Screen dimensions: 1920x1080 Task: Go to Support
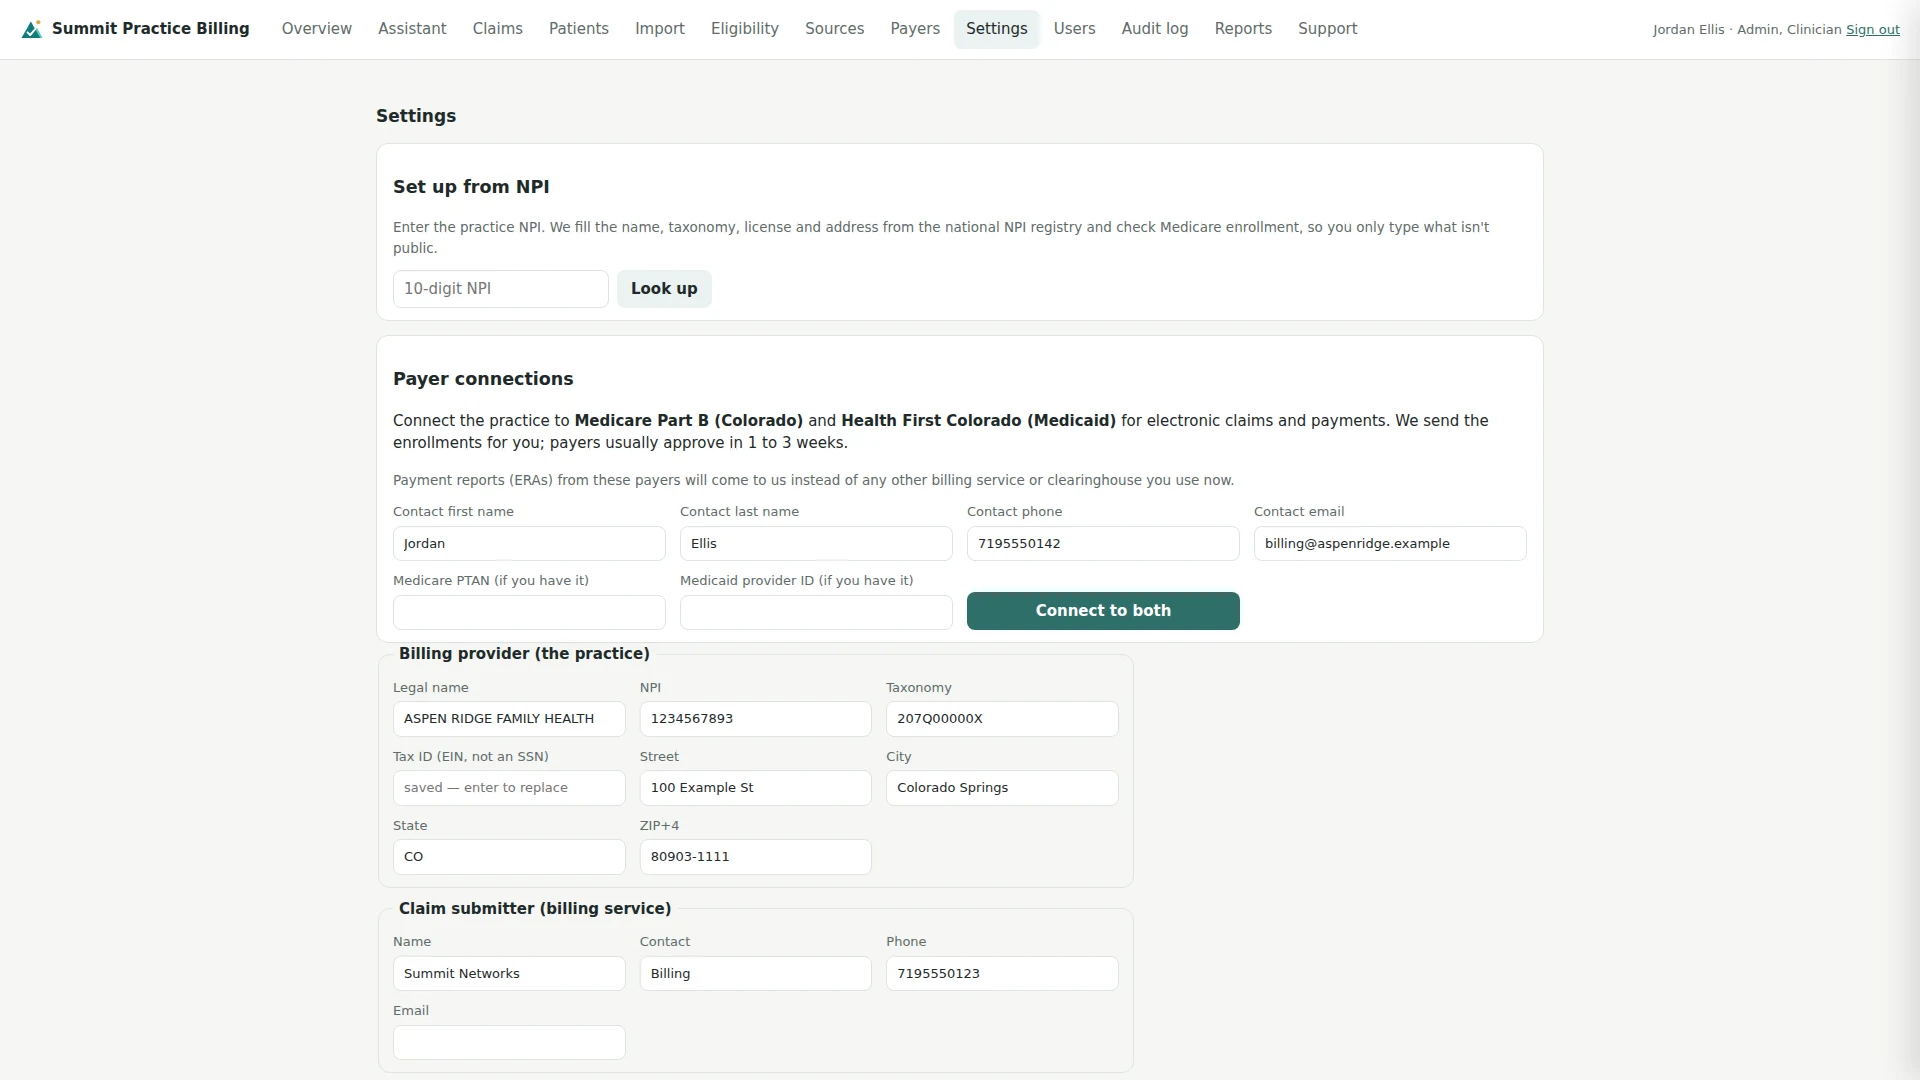(1327, 29)
